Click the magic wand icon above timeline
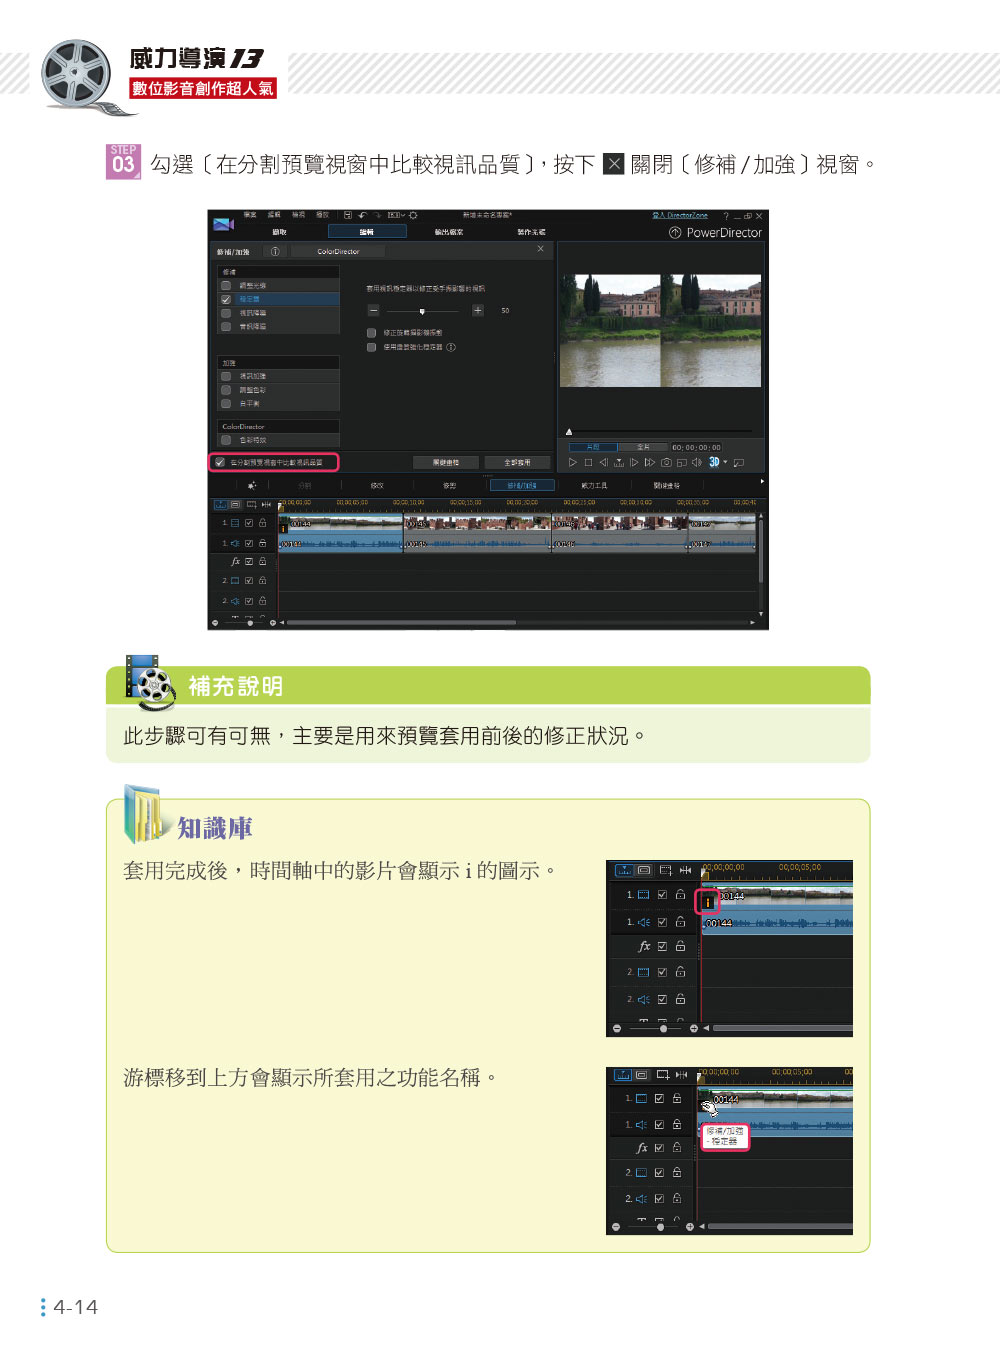 tap(252, 486)
